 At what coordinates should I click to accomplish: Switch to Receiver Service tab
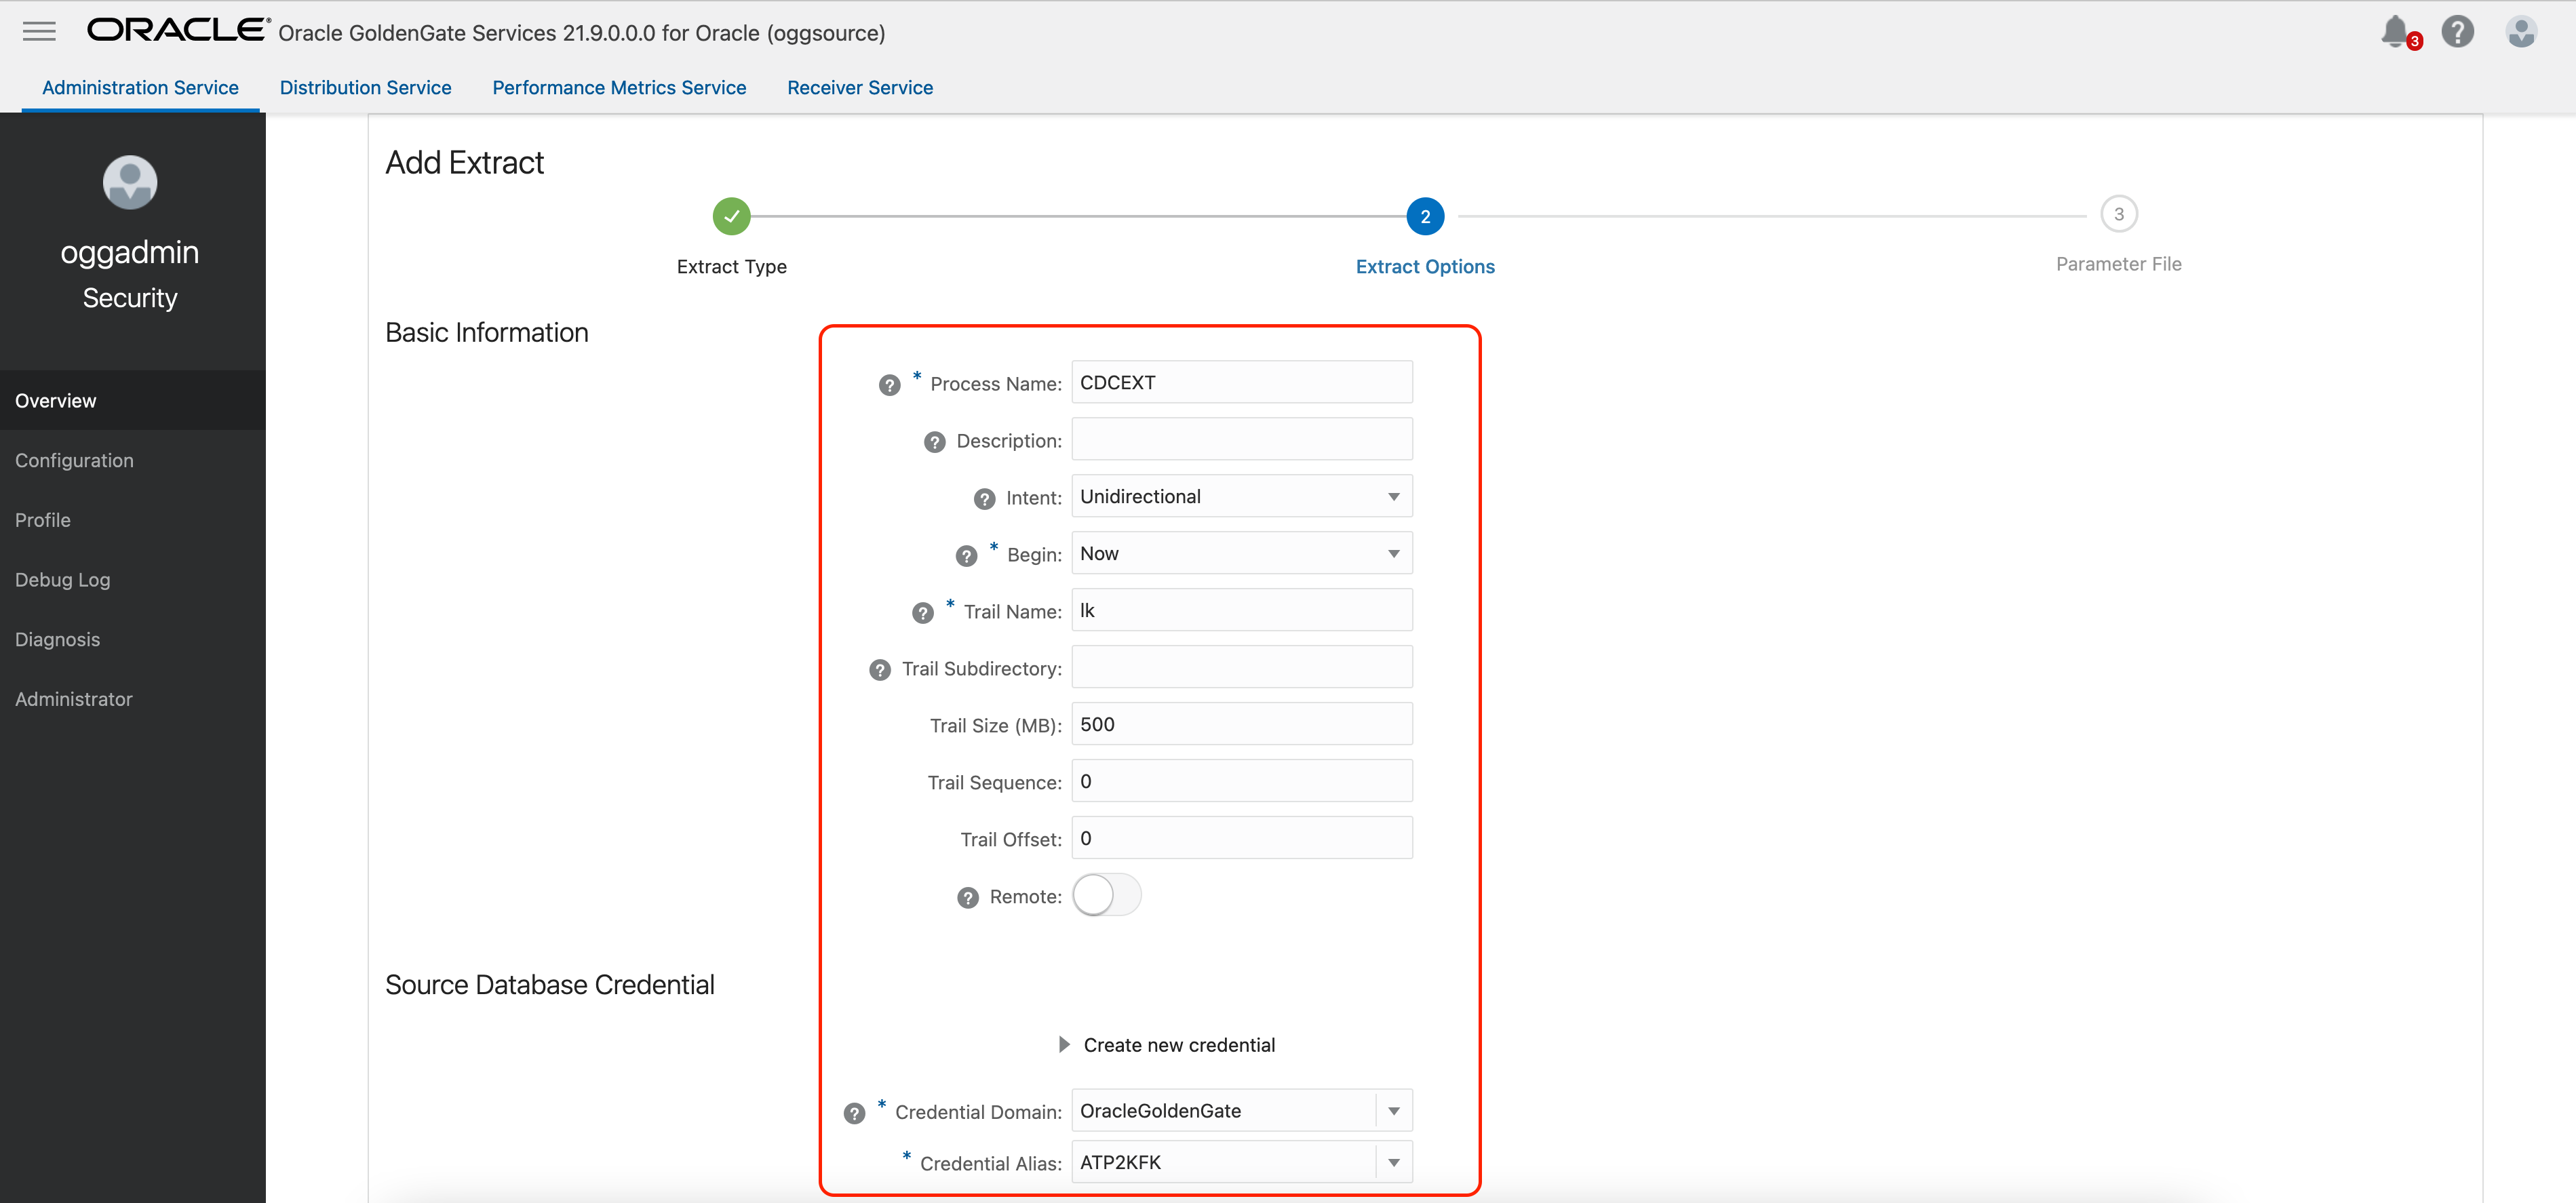859,87
